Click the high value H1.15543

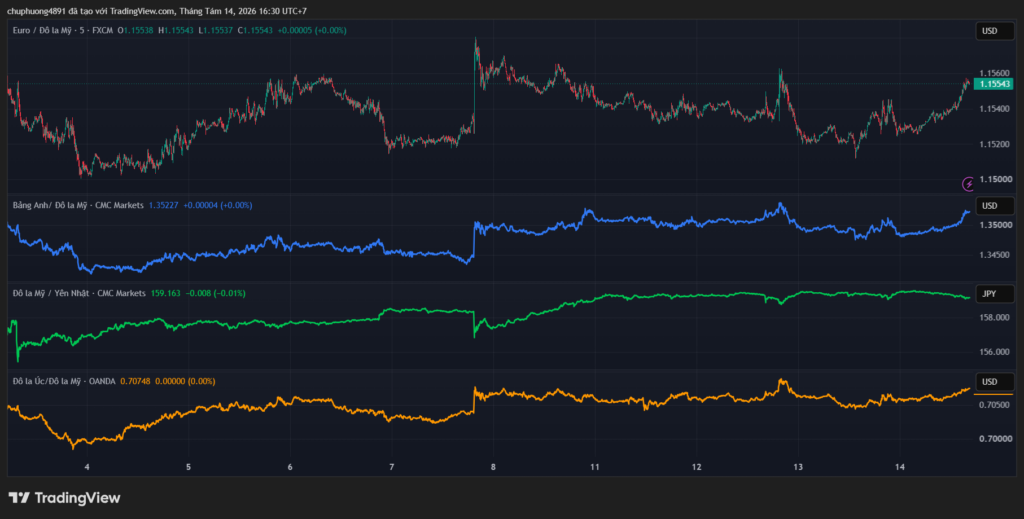tap(176, 30)
